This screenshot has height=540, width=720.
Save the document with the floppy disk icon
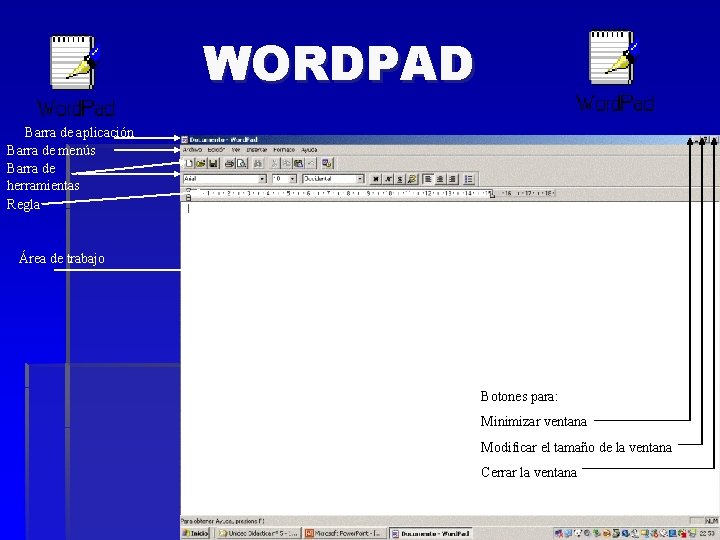click(213, 163)
